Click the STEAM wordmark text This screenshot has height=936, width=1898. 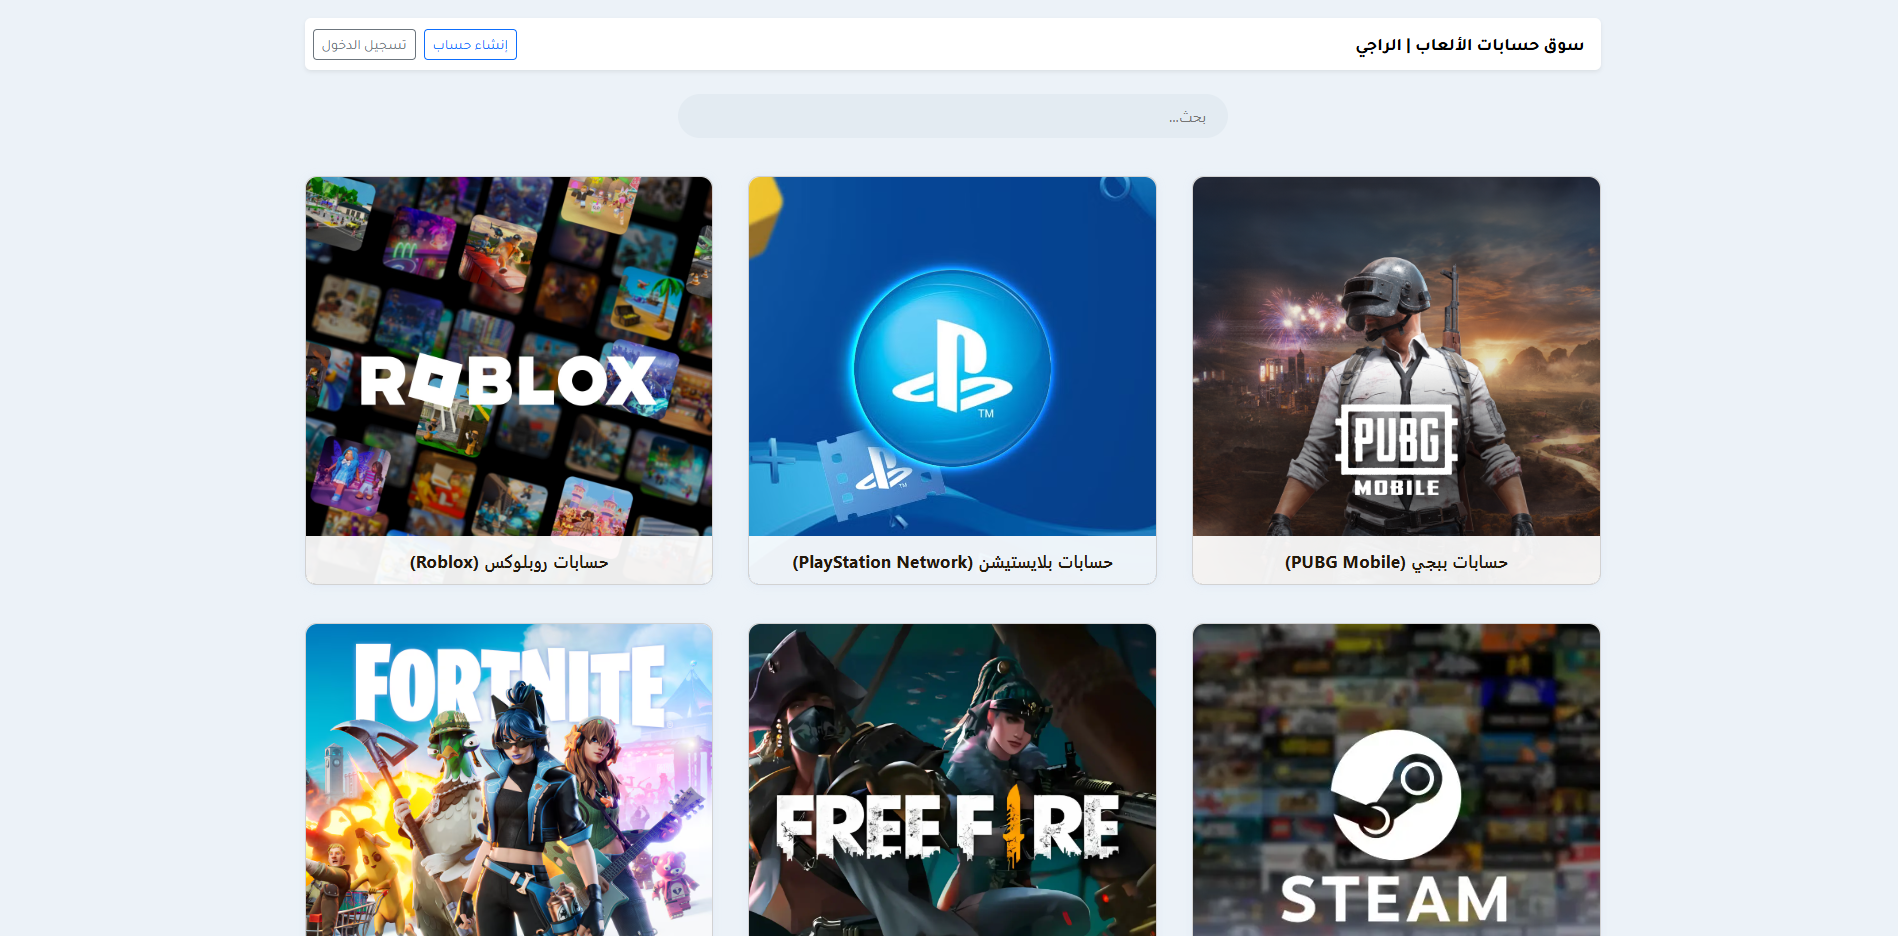(x=1395, y=899)
